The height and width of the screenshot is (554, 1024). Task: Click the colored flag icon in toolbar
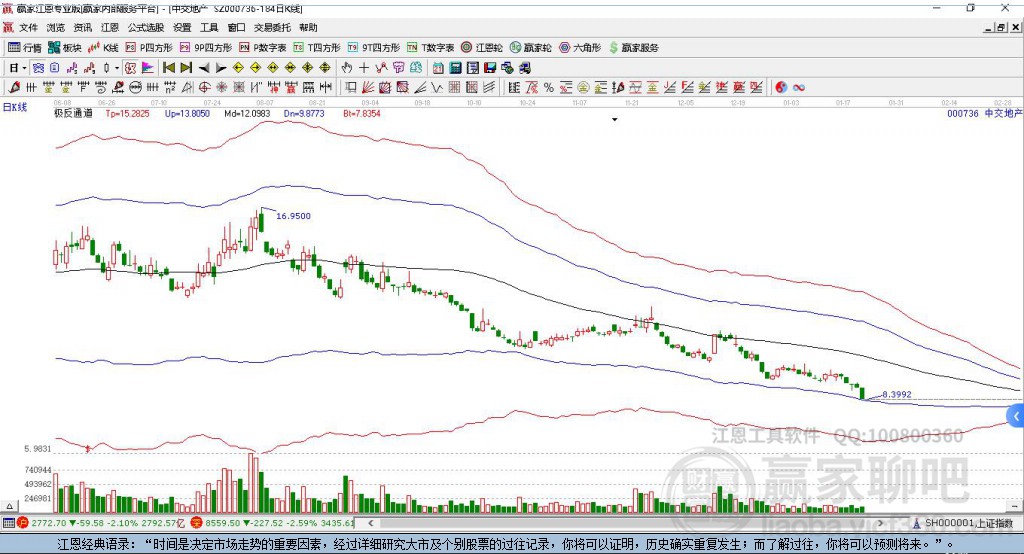tap(148, 68)
